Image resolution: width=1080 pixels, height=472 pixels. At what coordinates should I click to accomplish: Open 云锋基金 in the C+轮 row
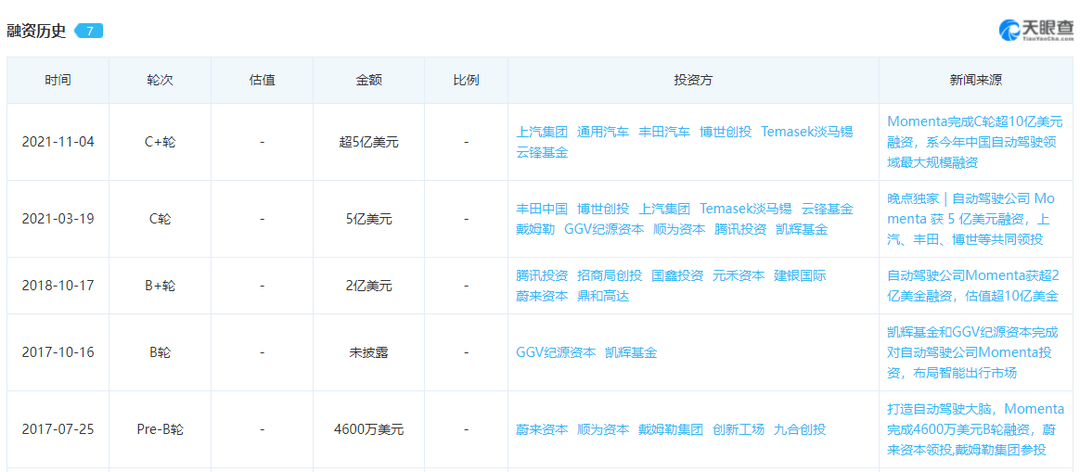pos(542,153)
